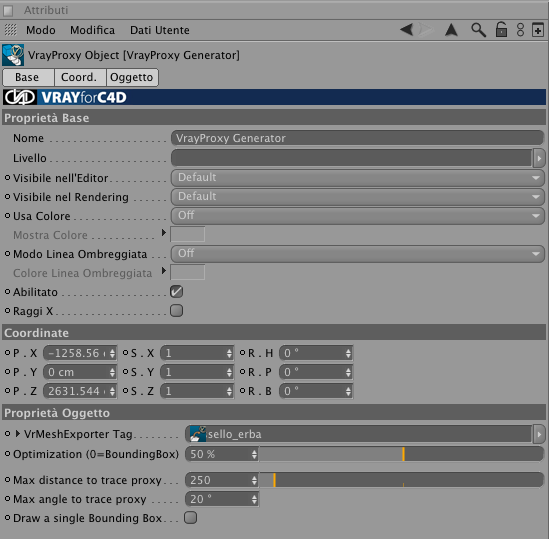Click the S . Z stepper arrows

coord(229,391)
